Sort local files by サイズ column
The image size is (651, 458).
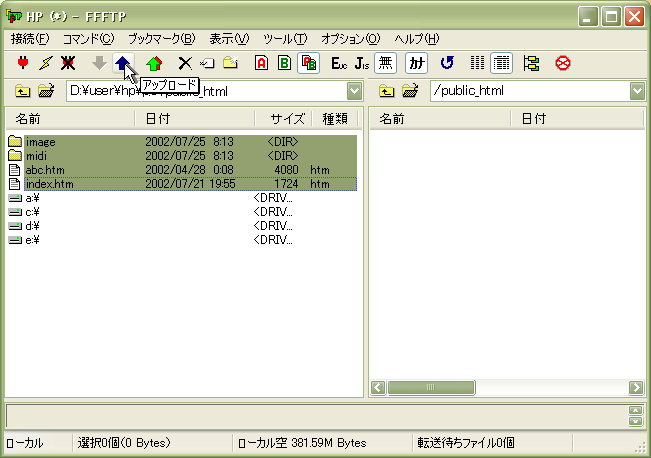coord(286,119)
